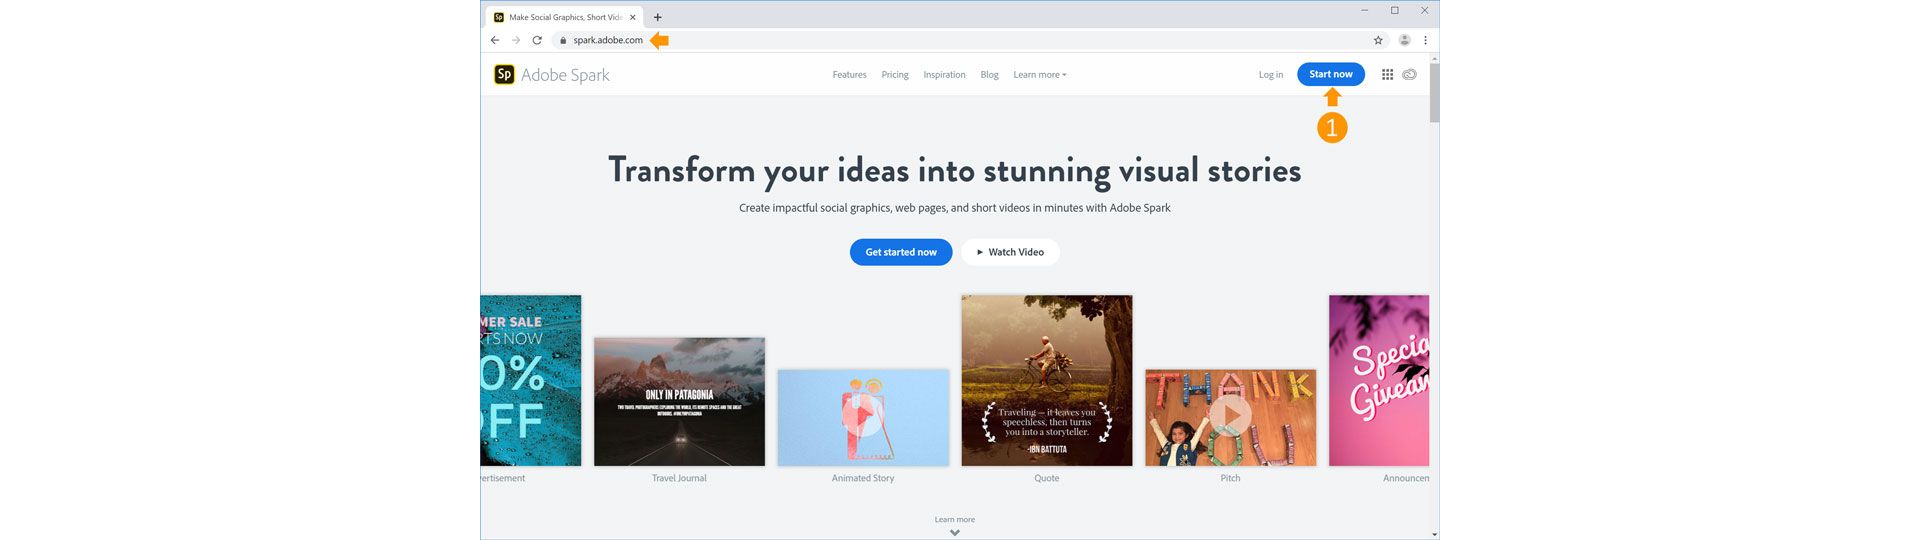Click the page vertical scrollbar thumb
The image size is (1920, 540).
pos(1434,92)
